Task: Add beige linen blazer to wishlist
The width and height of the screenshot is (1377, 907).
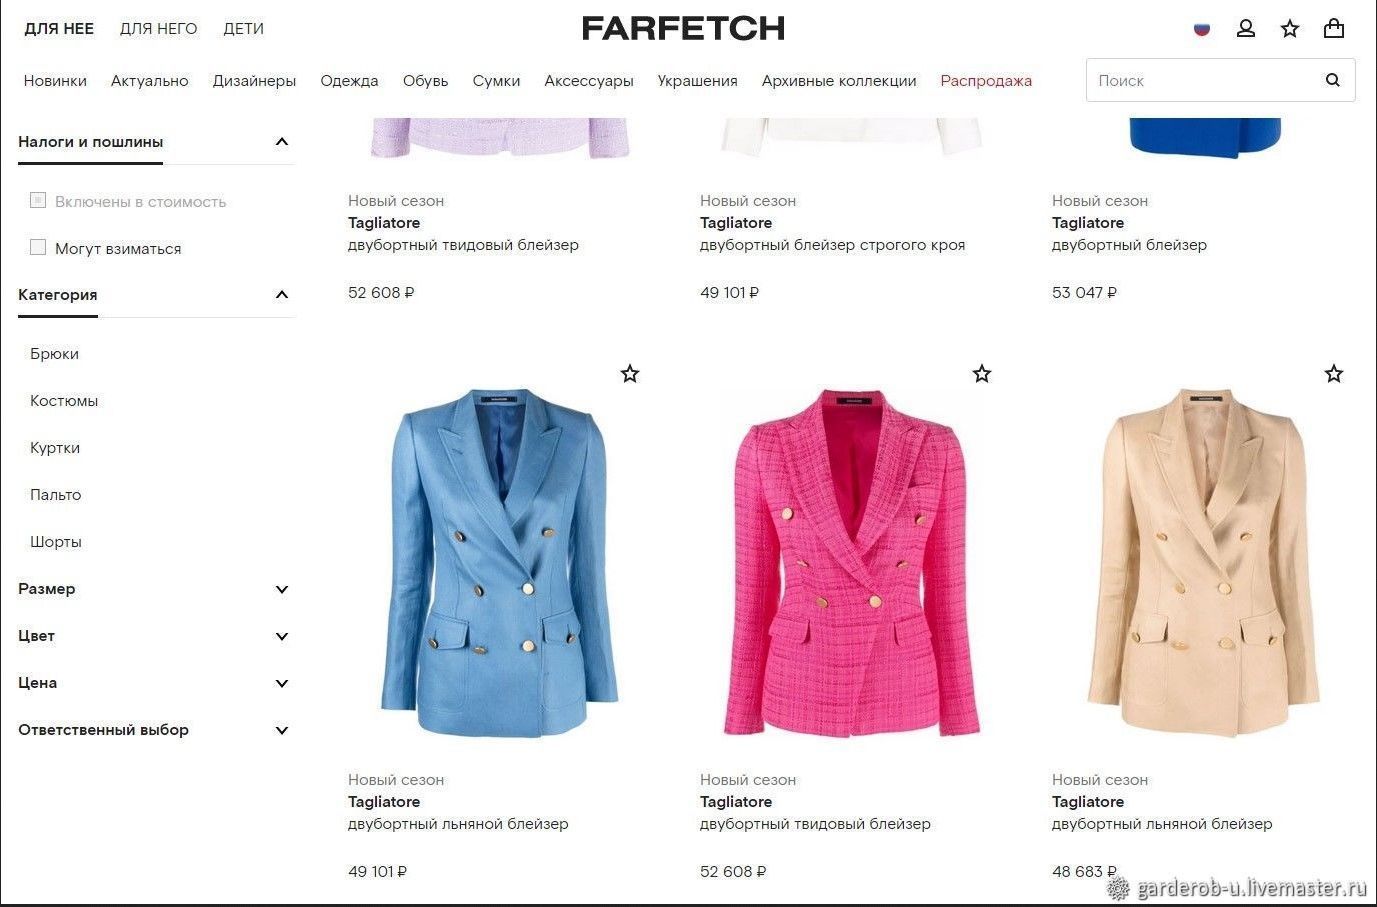Action: point(1334,374)
